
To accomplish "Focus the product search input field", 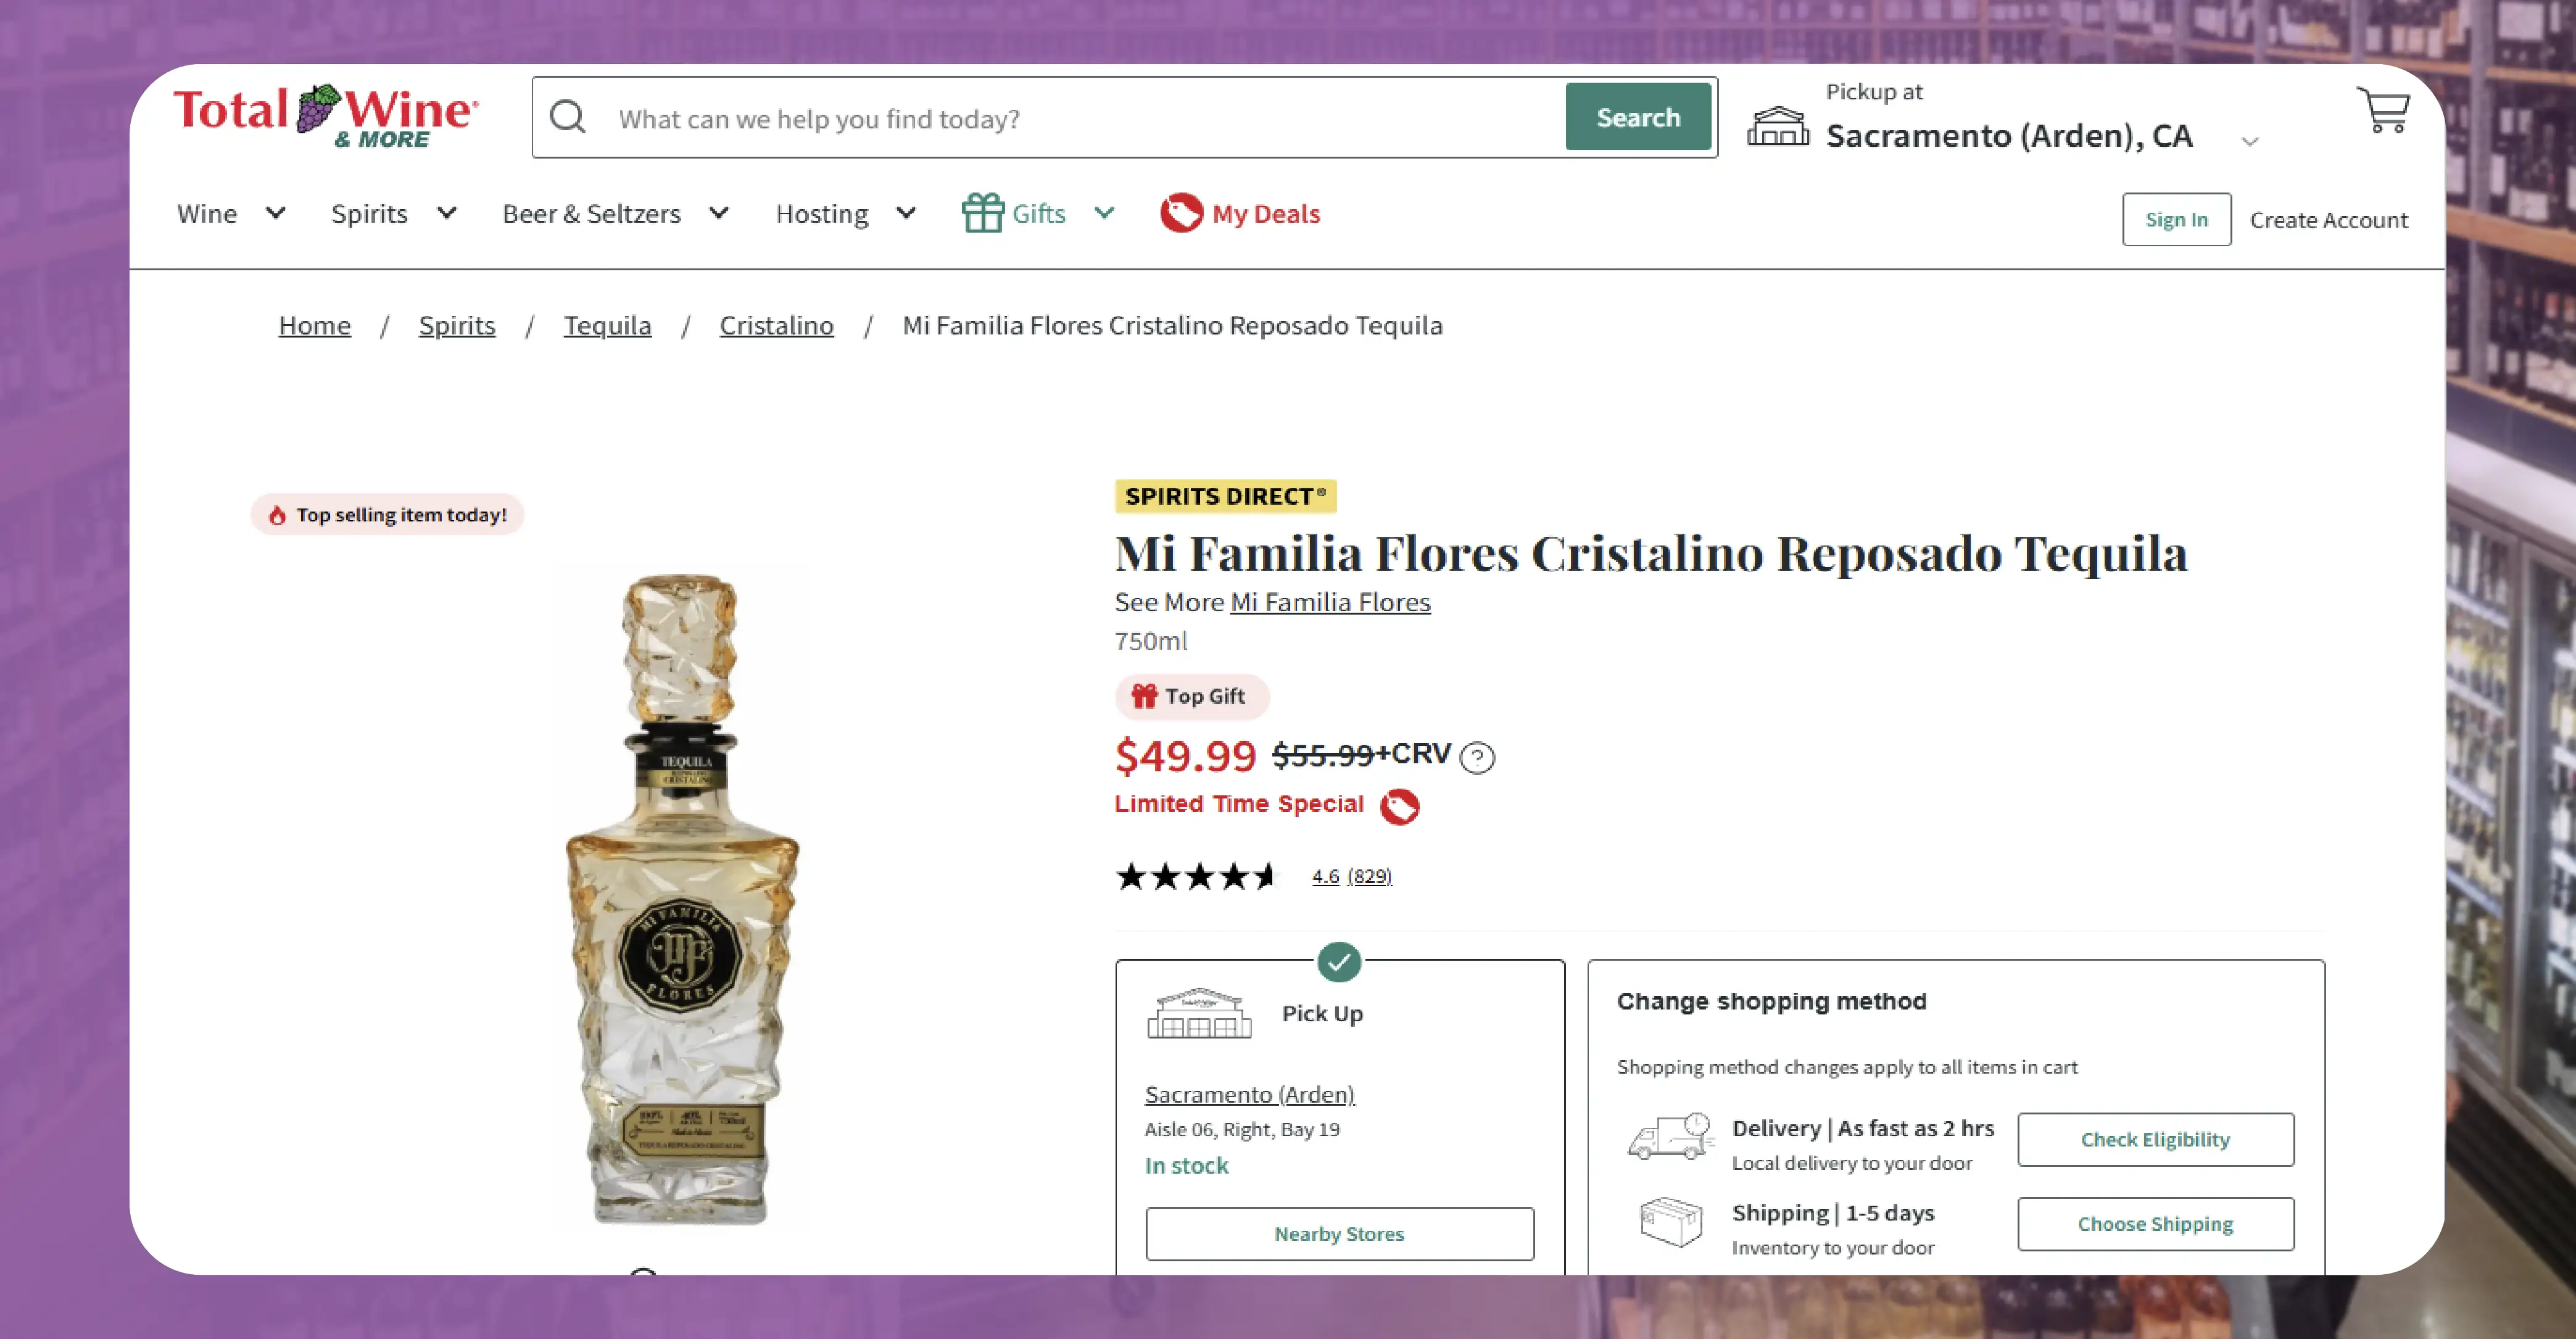I will point(1080,119).
